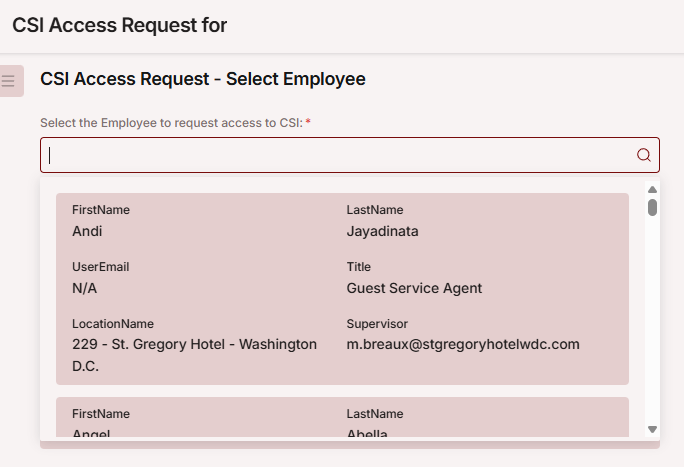Click the CSI Access Request for page title
Screen dimensions: 684x467
(120, 25)
